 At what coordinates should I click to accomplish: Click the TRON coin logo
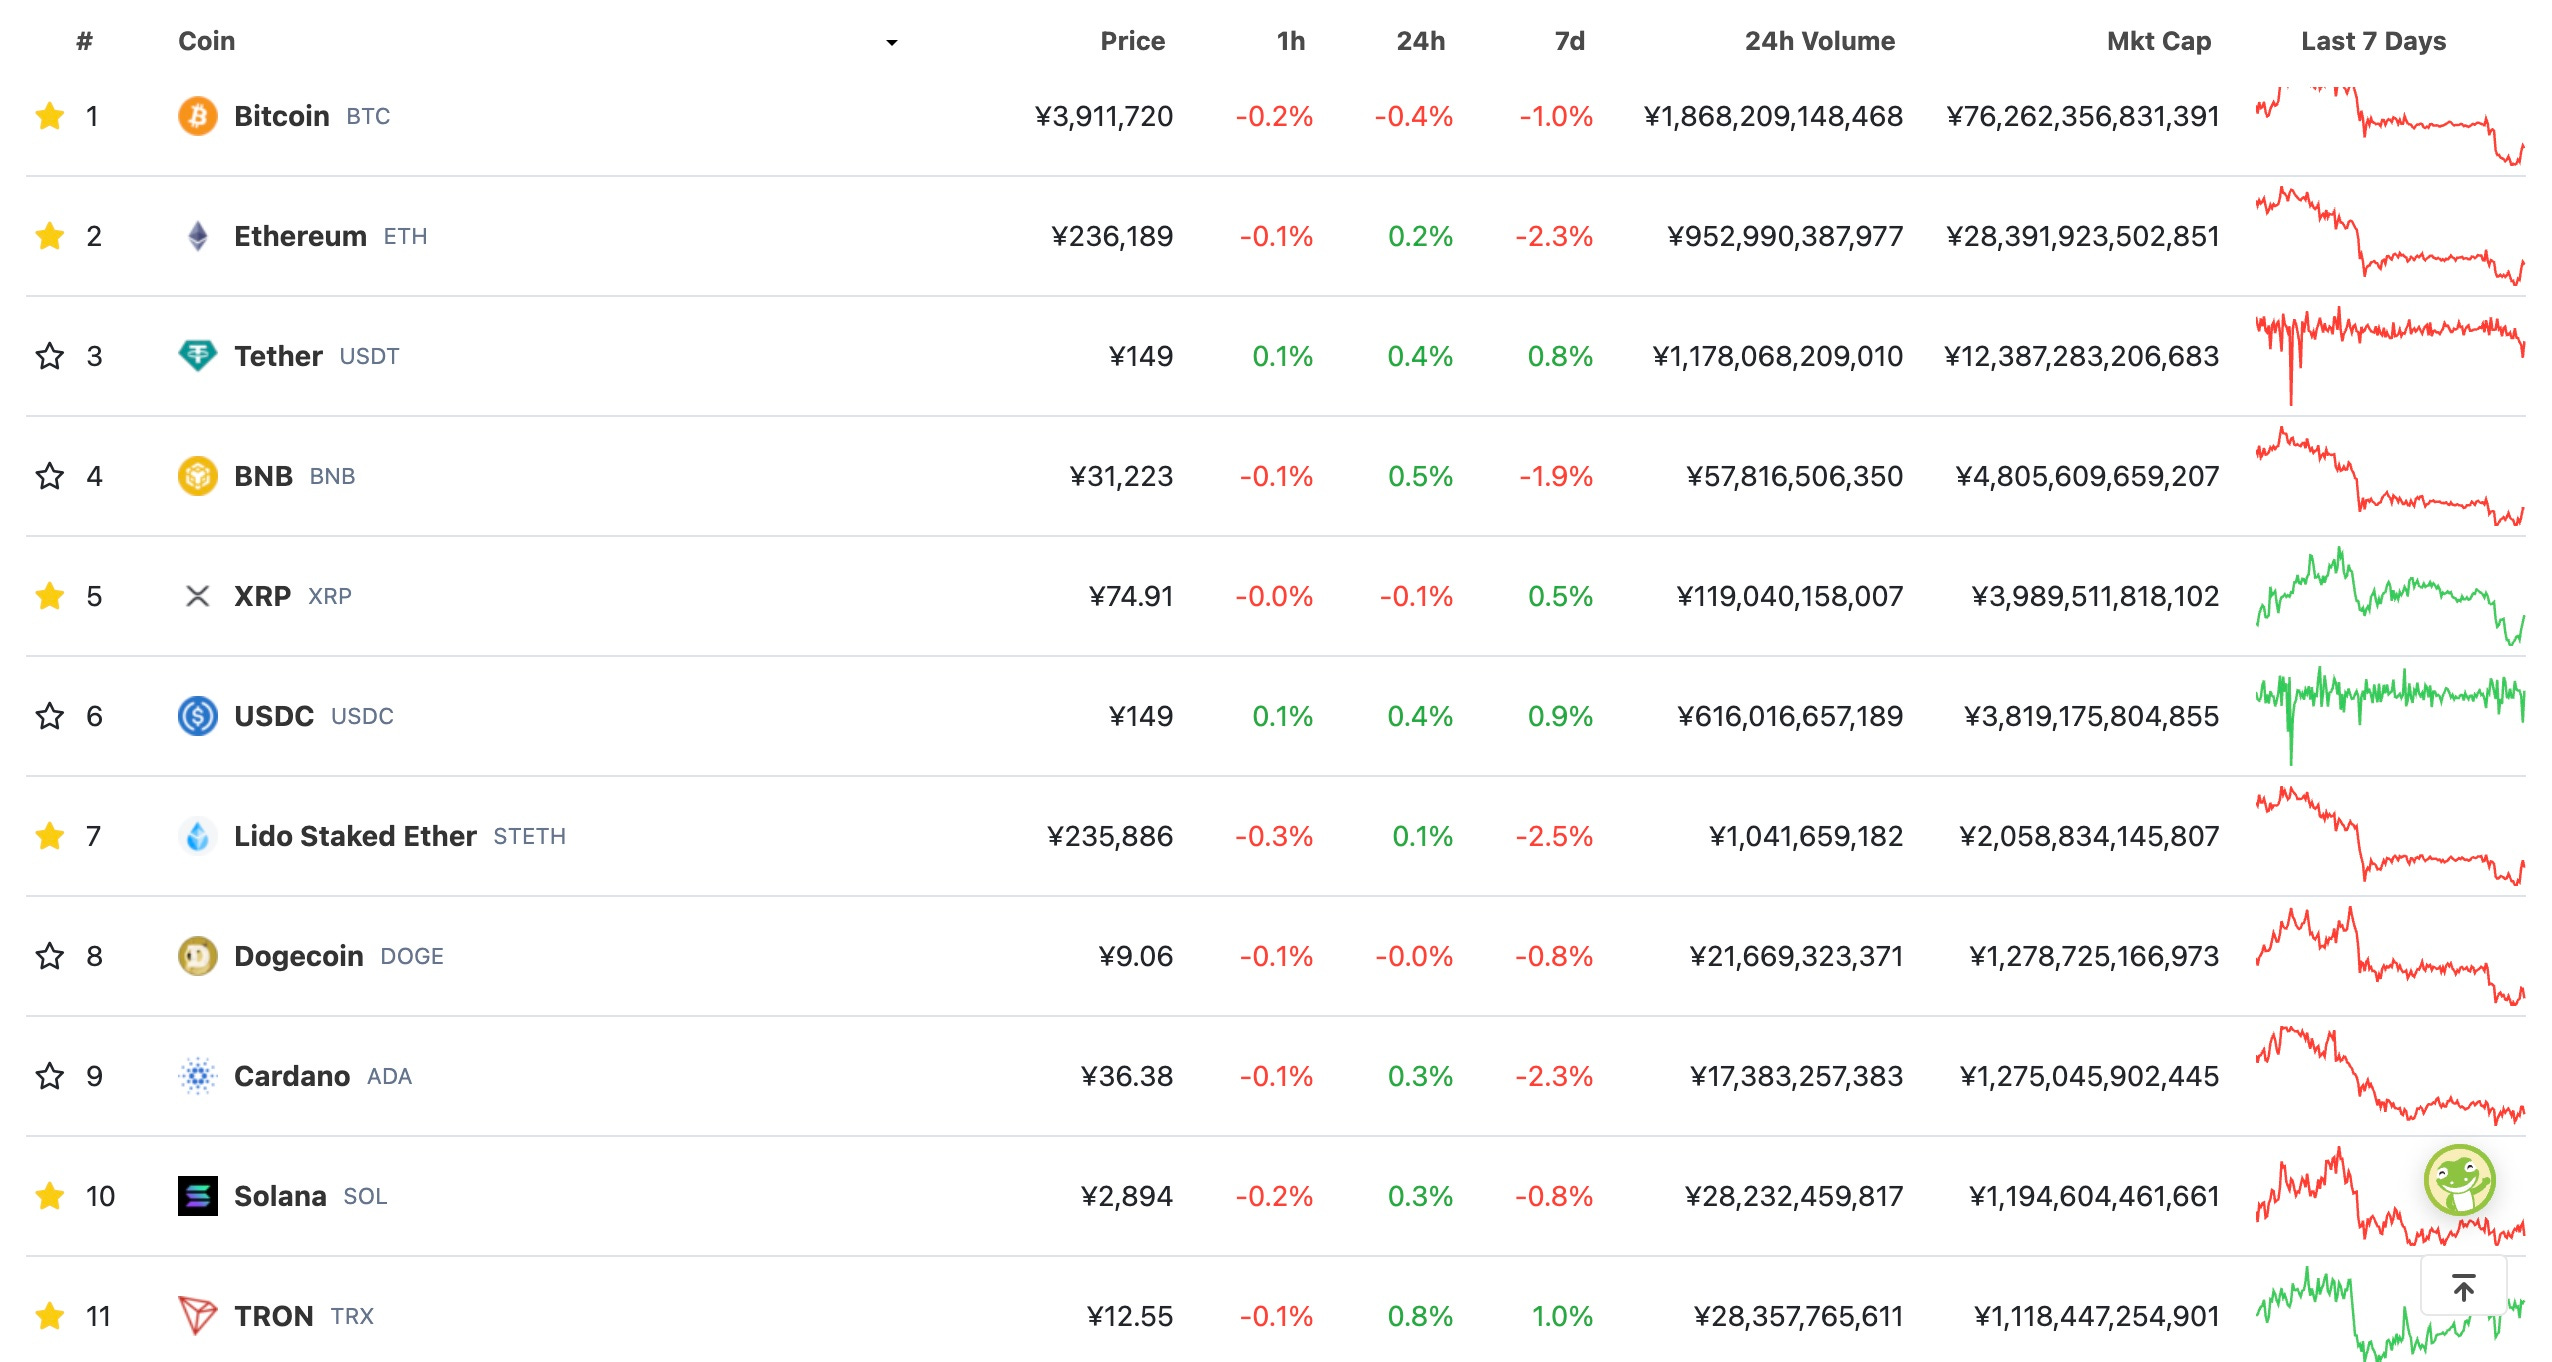(x=198, y=1316)
